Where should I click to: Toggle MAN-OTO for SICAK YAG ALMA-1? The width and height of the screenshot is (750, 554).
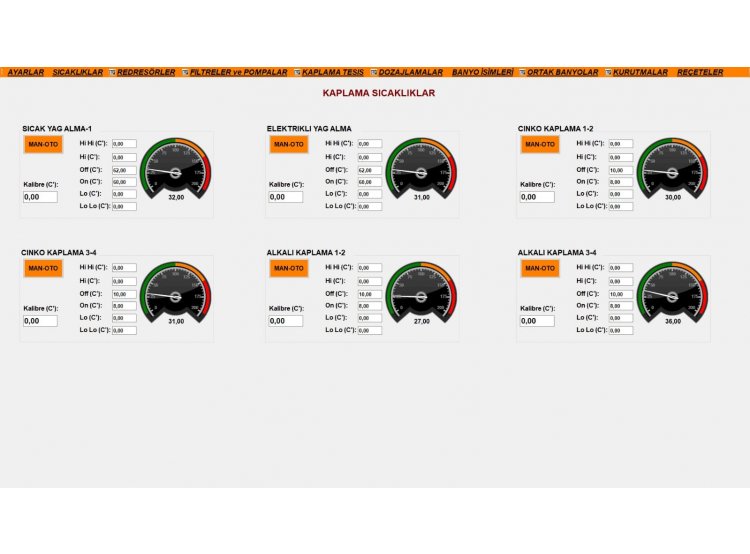click(x=43, y=144)
